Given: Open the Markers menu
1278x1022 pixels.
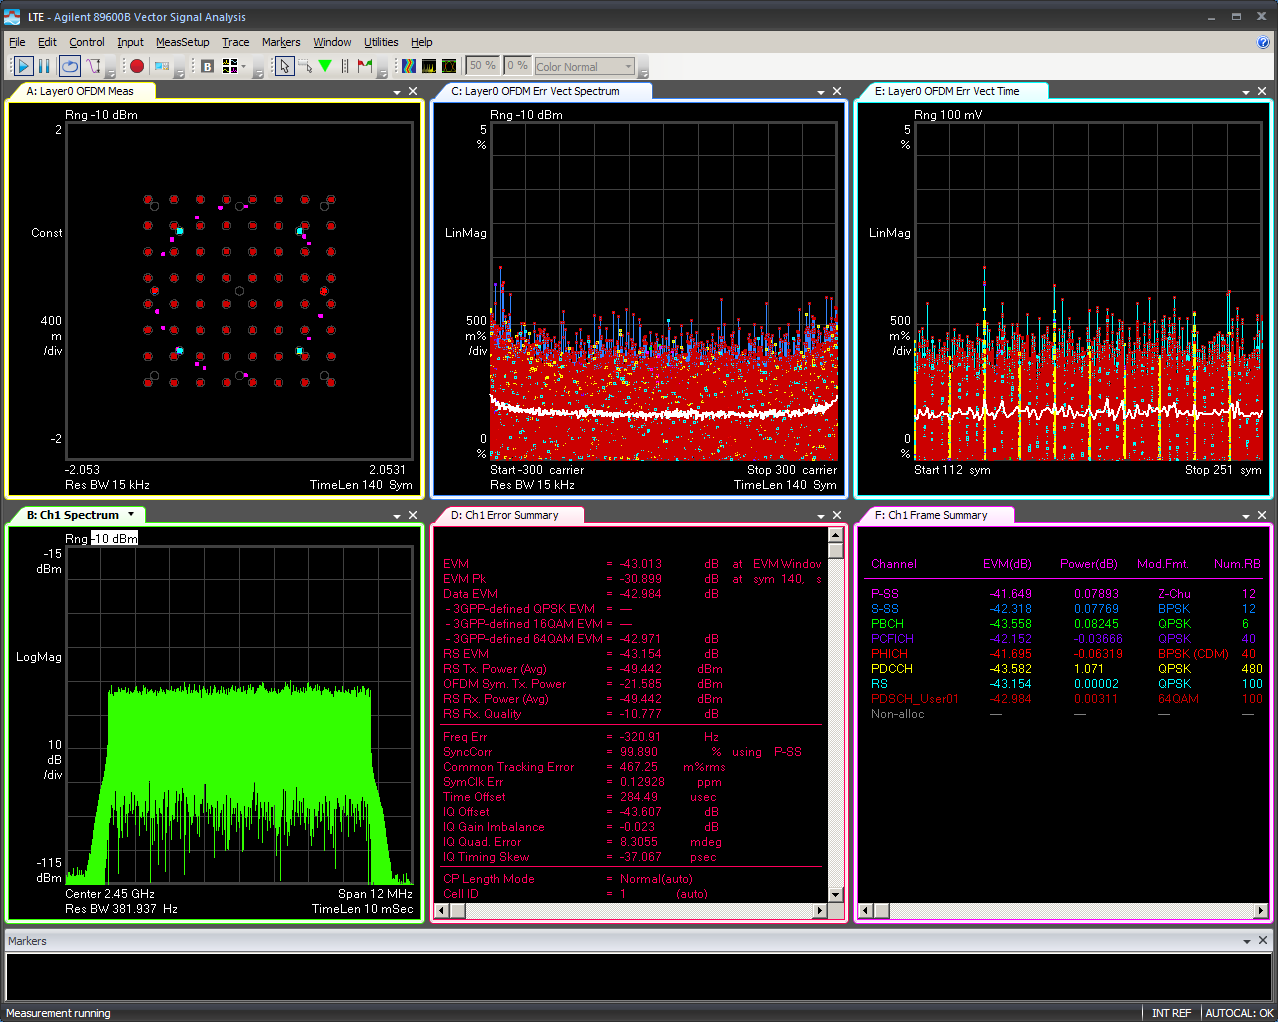Looking at the screenshot, I should pyautogui.click(x=281, y=42).
